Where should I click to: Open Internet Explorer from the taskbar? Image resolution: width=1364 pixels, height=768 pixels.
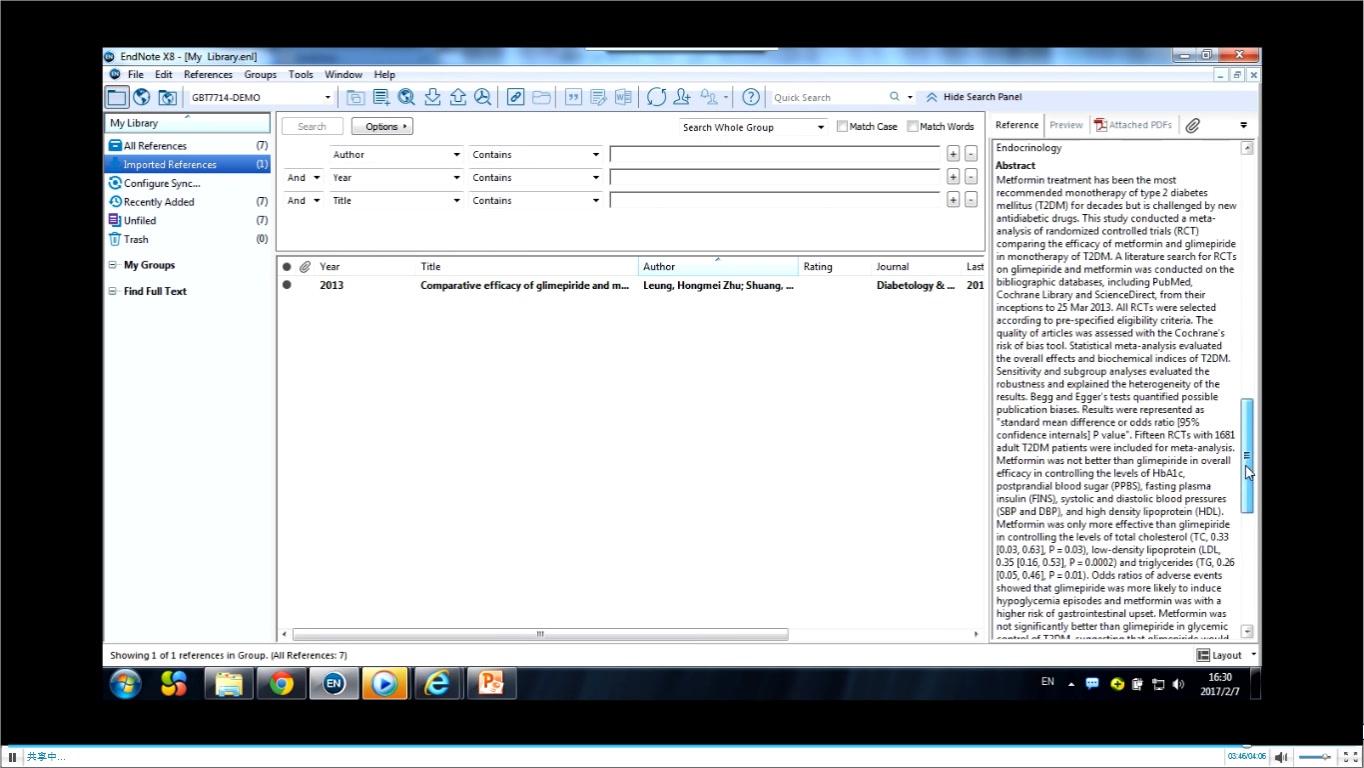tap(437, 683)
